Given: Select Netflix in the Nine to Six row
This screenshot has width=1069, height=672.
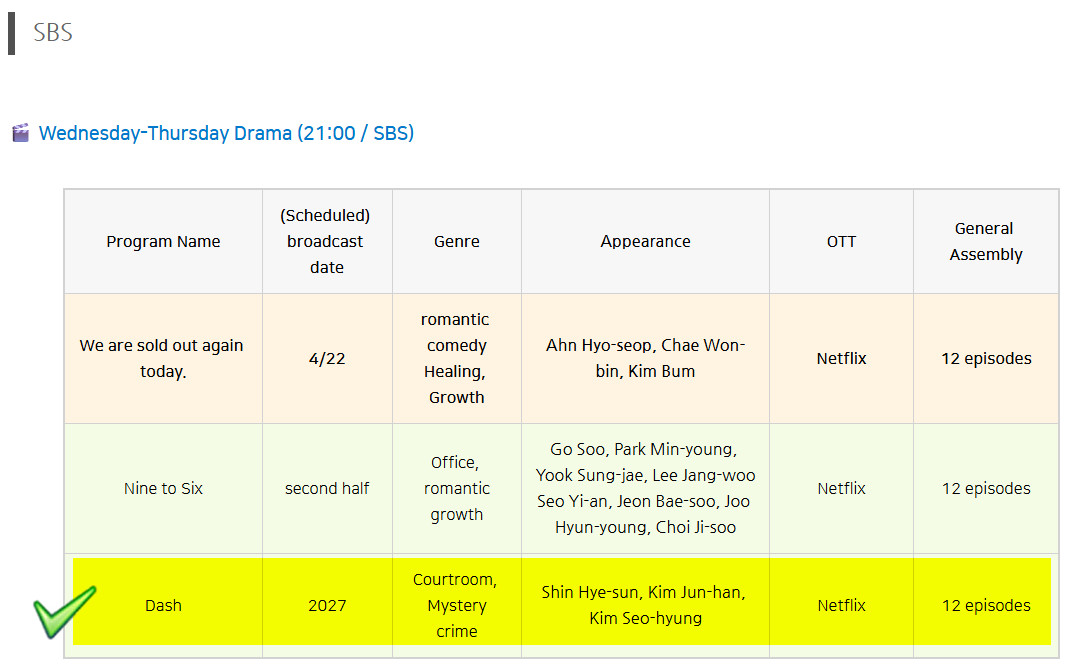Looking at the screenshot, I should [x=841, y=489].
